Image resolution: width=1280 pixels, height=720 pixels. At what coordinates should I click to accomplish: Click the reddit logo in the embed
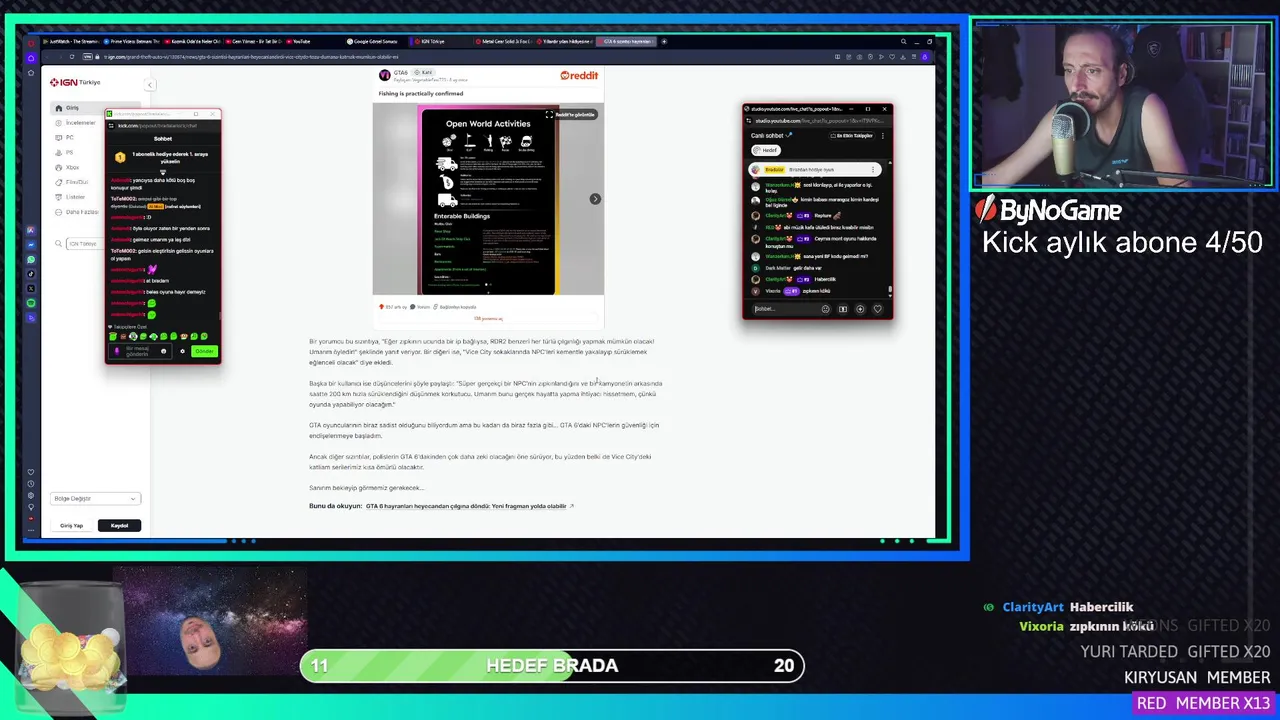pos(579,75)
